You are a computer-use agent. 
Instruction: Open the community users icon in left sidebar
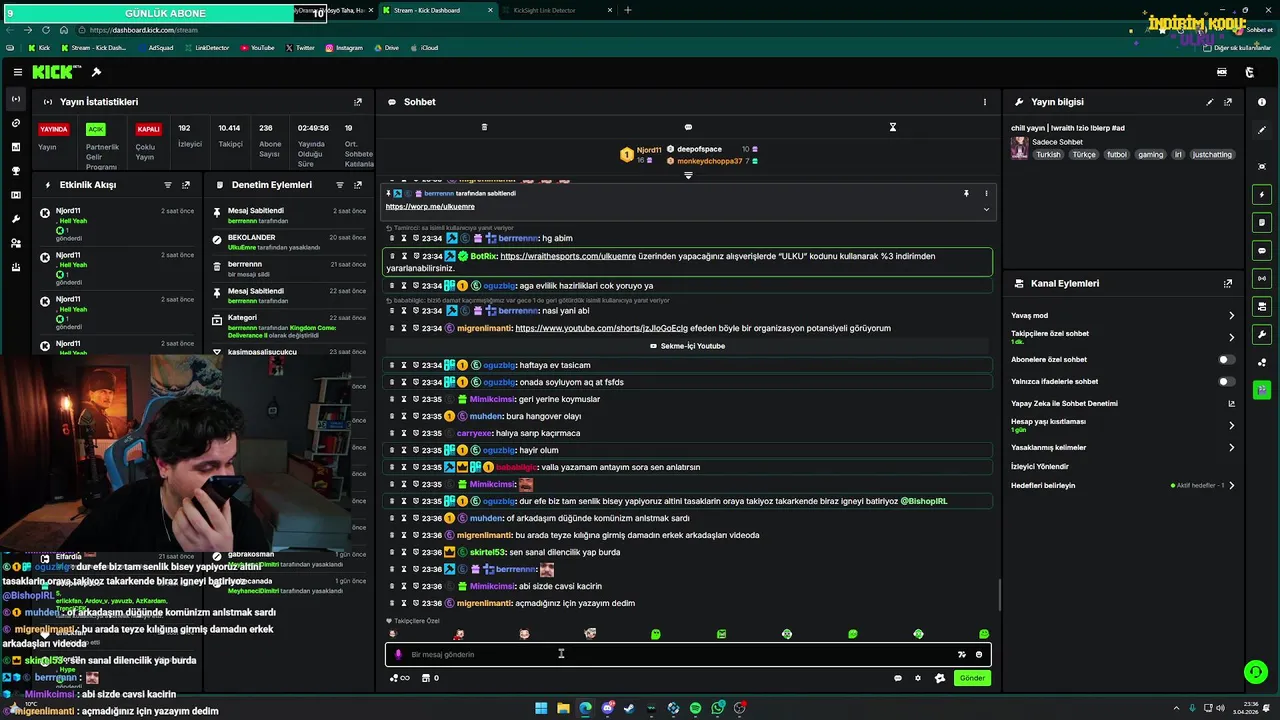coord(15,243)
